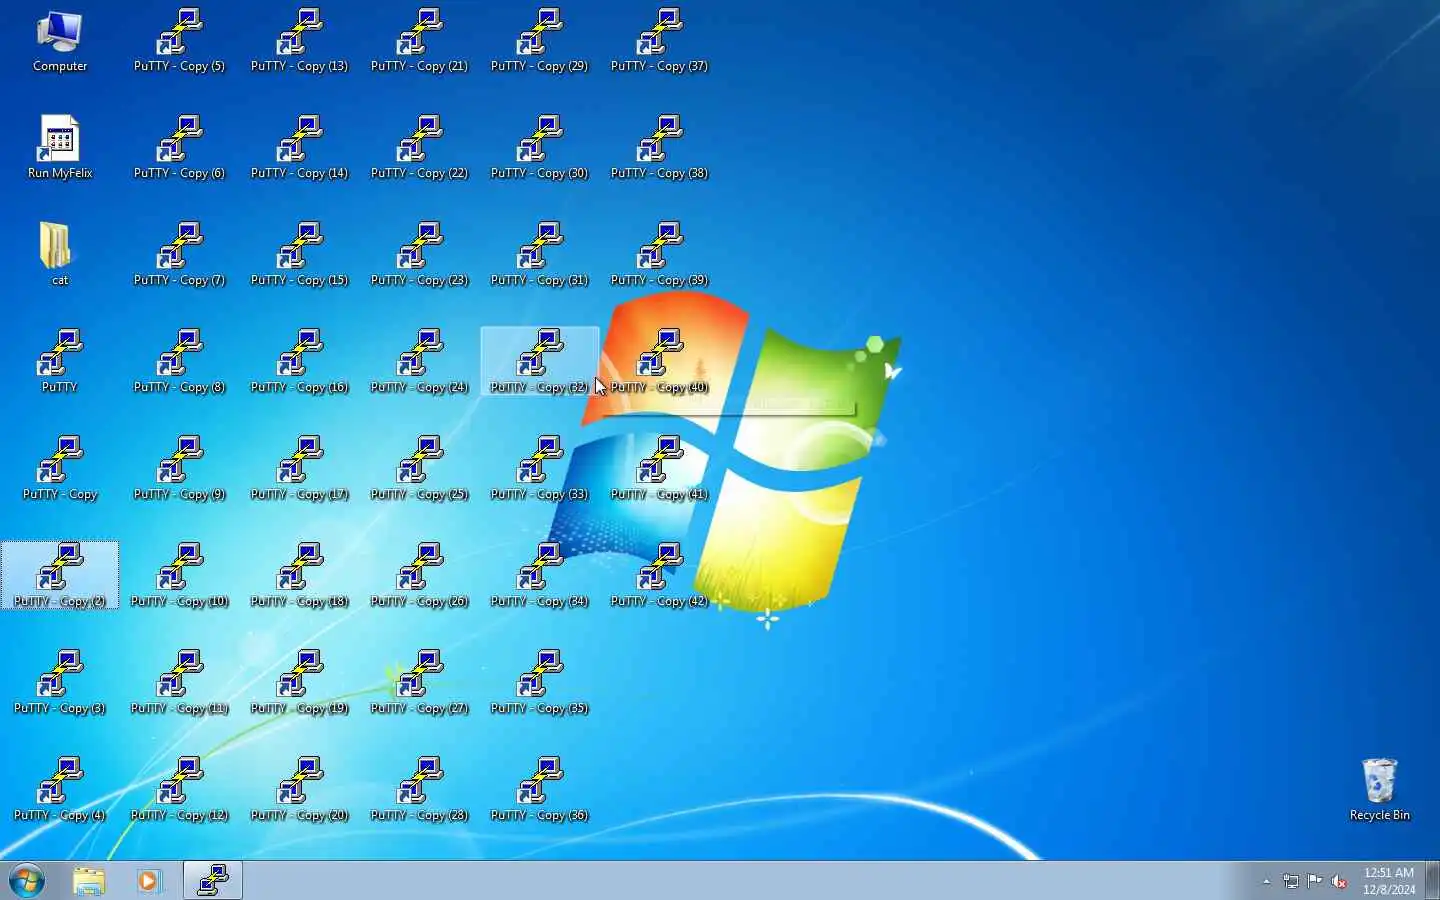Select PuTTY - Copy (16) icon
The height and width of the screenshot is (900, 1440).
point(300,362)
